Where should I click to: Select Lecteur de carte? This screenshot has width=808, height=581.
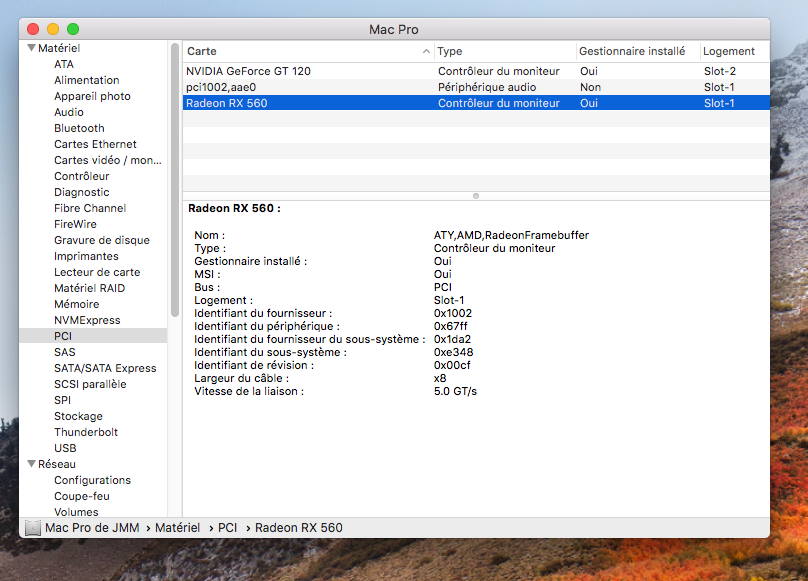[97, 272]
